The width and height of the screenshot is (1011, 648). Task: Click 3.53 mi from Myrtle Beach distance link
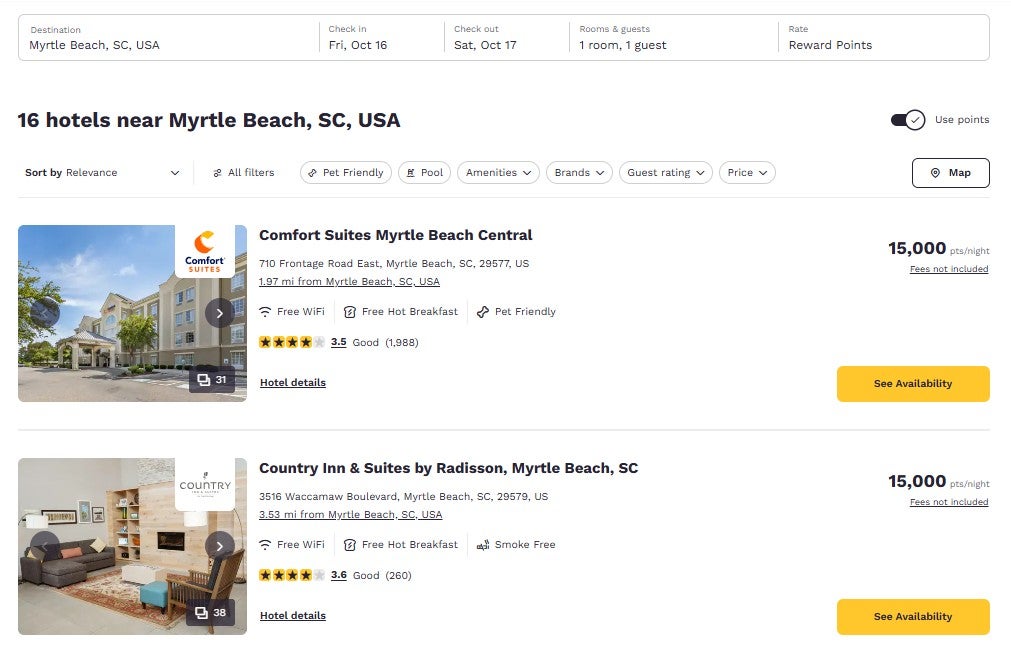point(351,515)
